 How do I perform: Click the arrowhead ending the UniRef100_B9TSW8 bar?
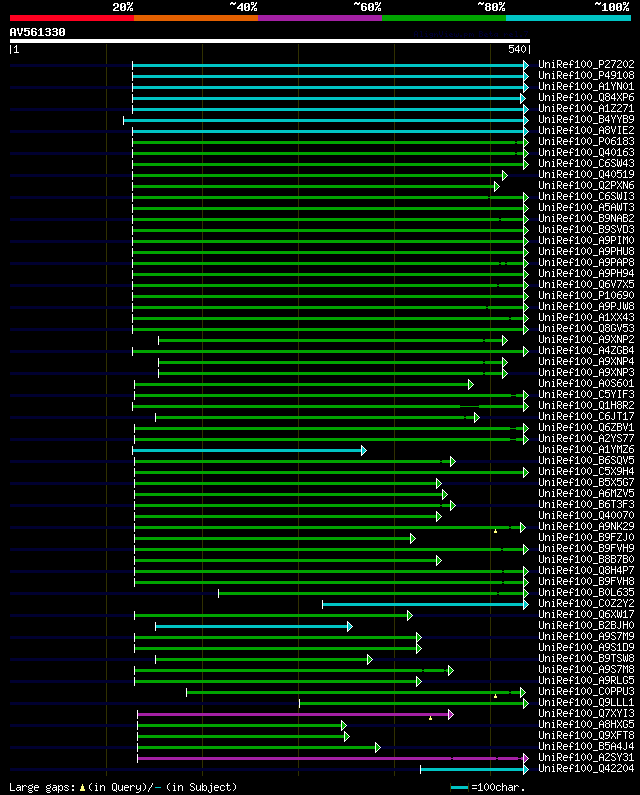[370, 660]
